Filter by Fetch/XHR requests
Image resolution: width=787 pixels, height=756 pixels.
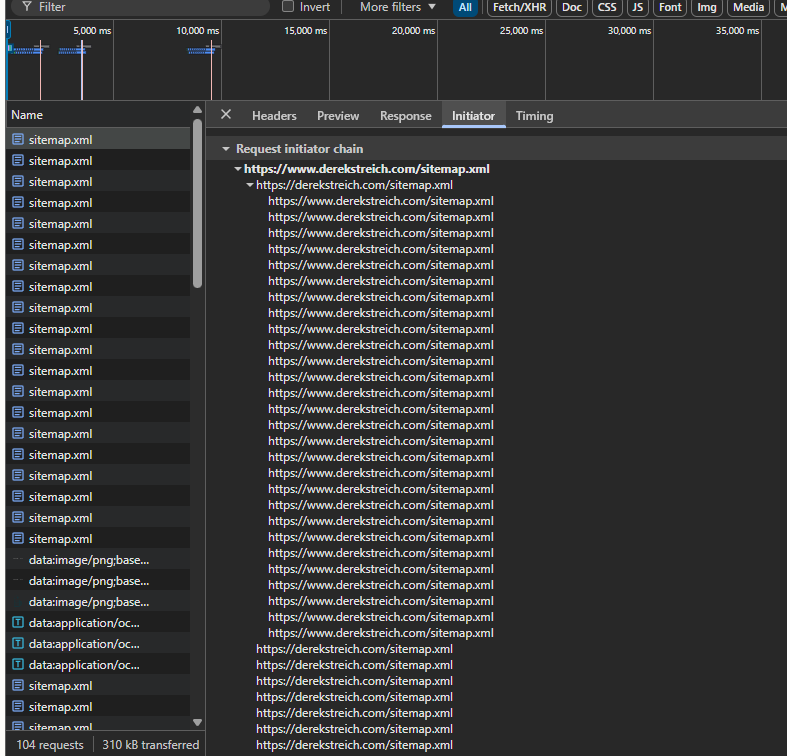[x=519, y=8]
